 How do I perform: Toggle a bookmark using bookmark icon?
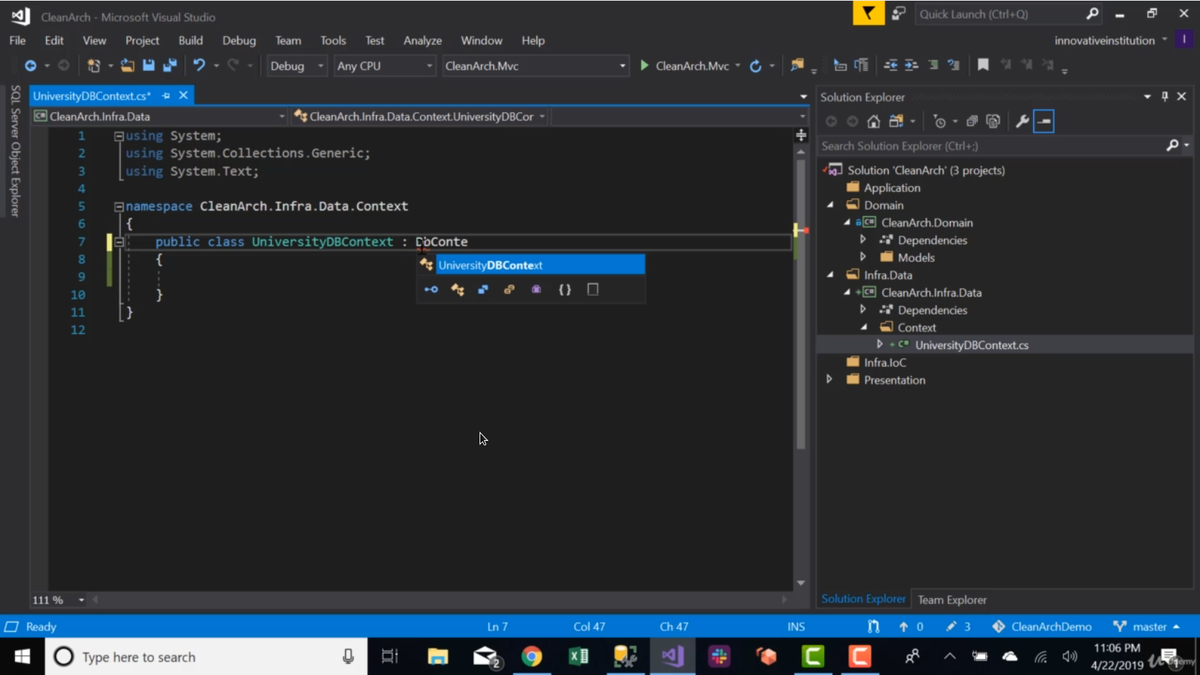point(983,66)
